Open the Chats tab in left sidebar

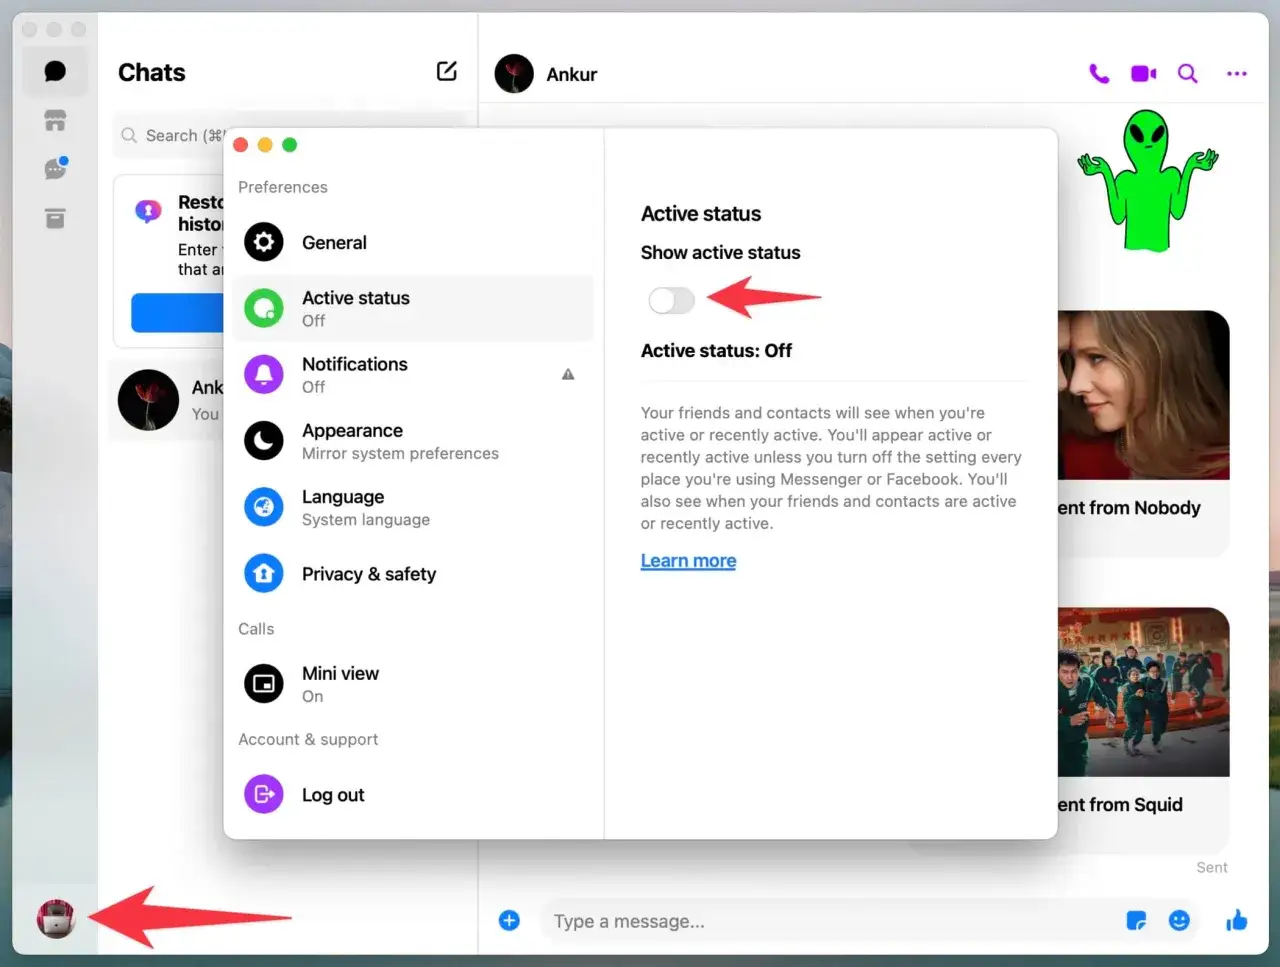pyautogui.click(x=55, y=71)
